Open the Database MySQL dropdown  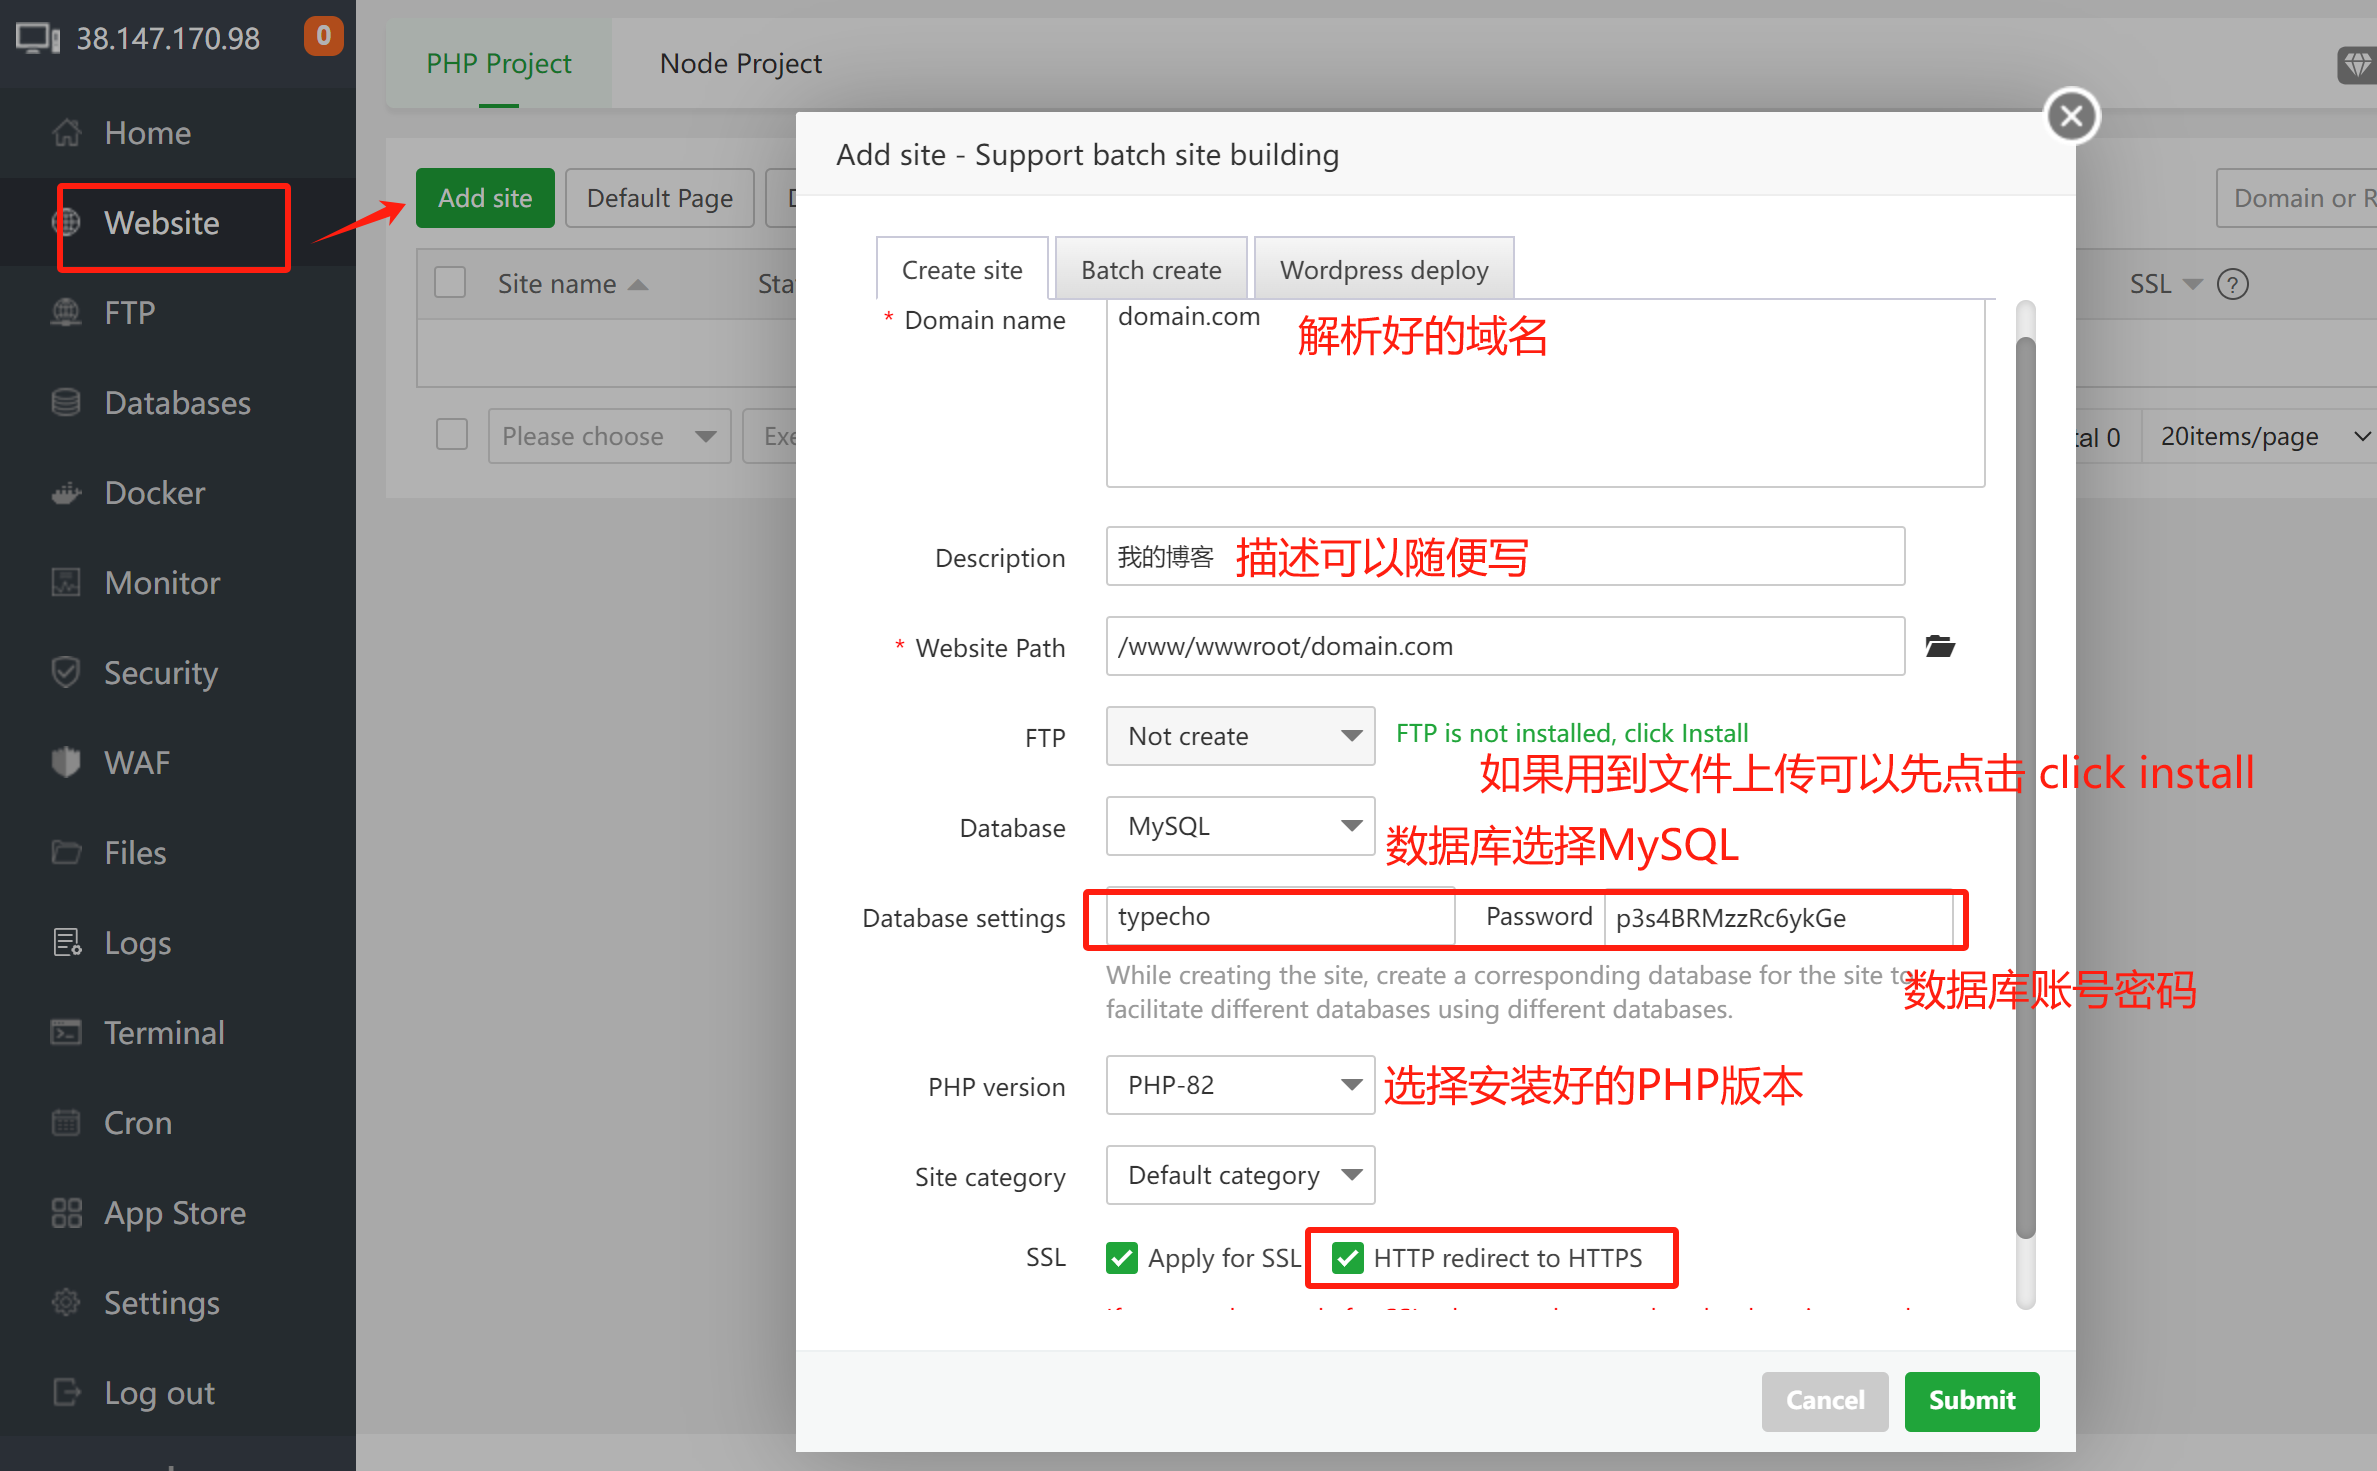[1240, 826]
